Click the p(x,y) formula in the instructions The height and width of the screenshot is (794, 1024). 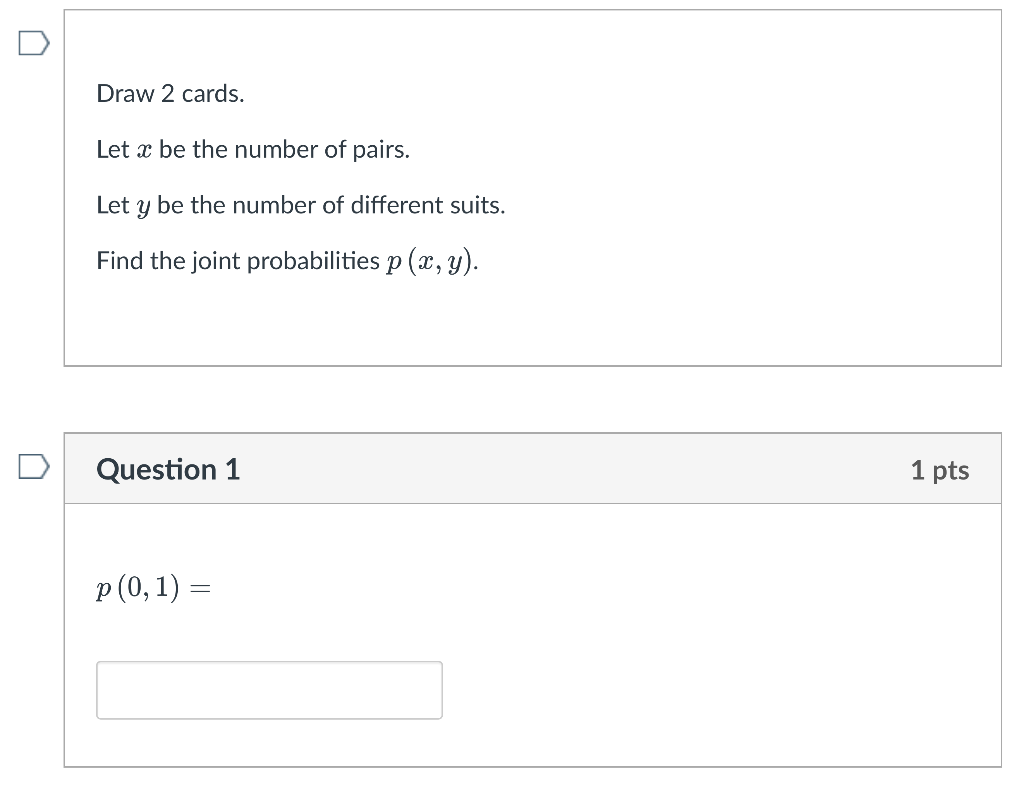tap(432, 262)
